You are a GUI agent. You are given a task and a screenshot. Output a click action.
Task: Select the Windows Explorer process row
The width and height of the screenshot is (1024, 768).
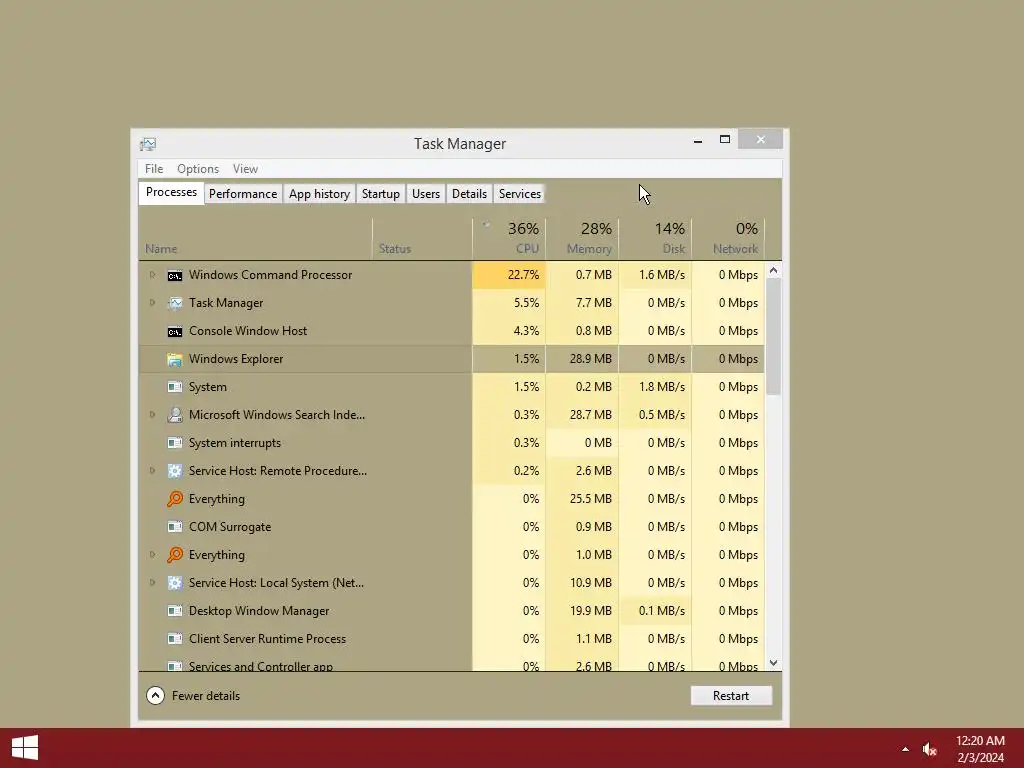[451, 359]
